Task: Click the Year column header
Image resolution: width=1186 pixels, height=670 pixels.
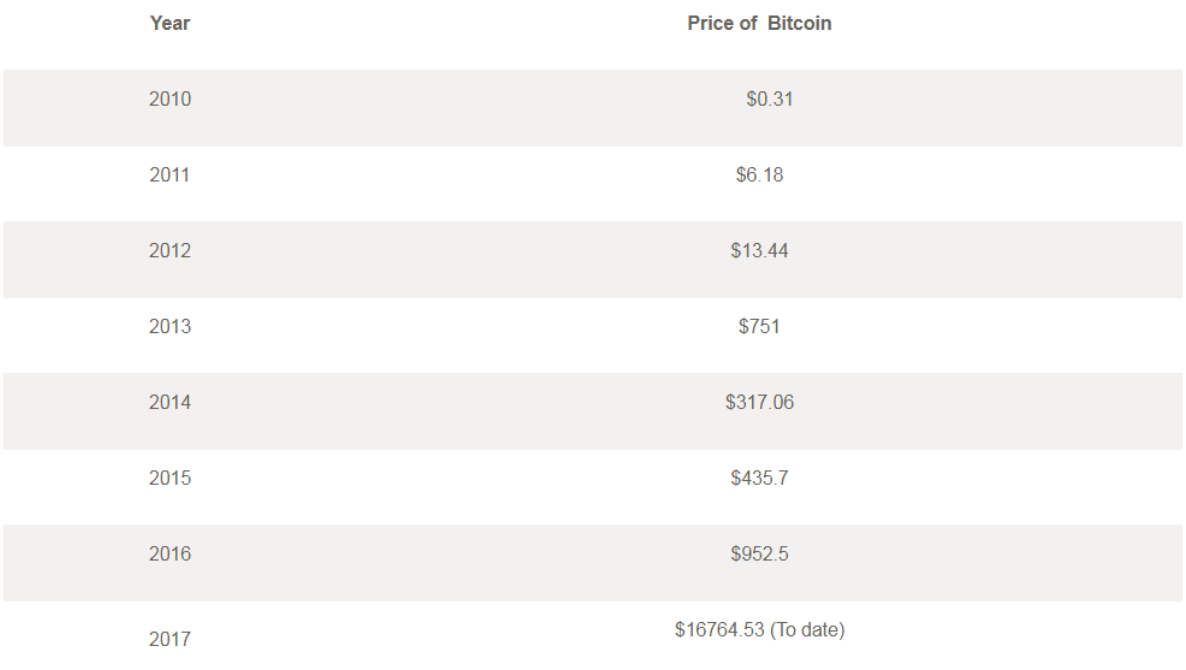Action: [170, 24]
